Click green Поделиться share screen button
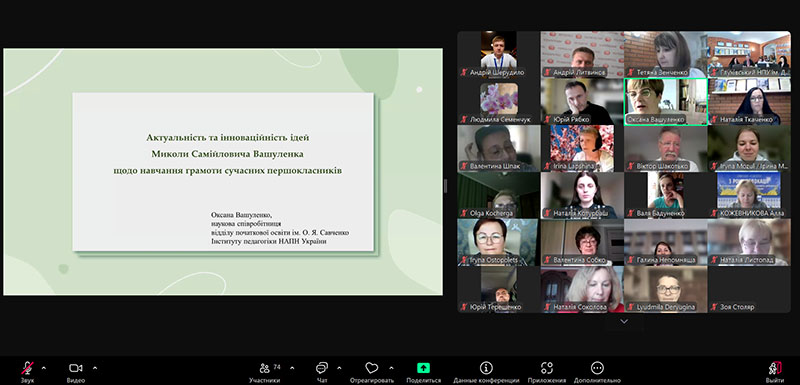This screenshot has height=385, width=800. [423, 372]
